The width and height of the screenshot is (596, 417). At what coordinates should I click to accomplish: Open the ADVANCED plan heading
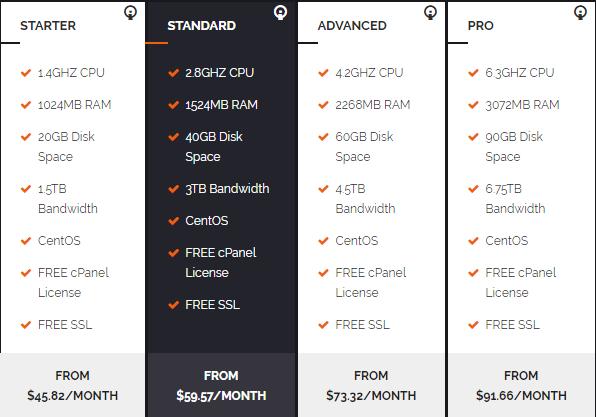tap(352, 25)
